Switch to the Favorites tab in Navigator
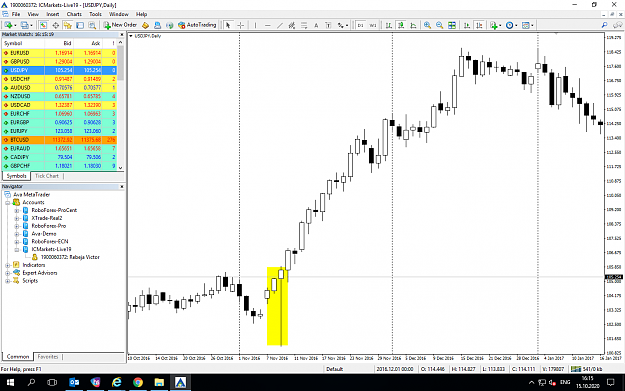This screenshot has width=625, height=391. [48, 357]
